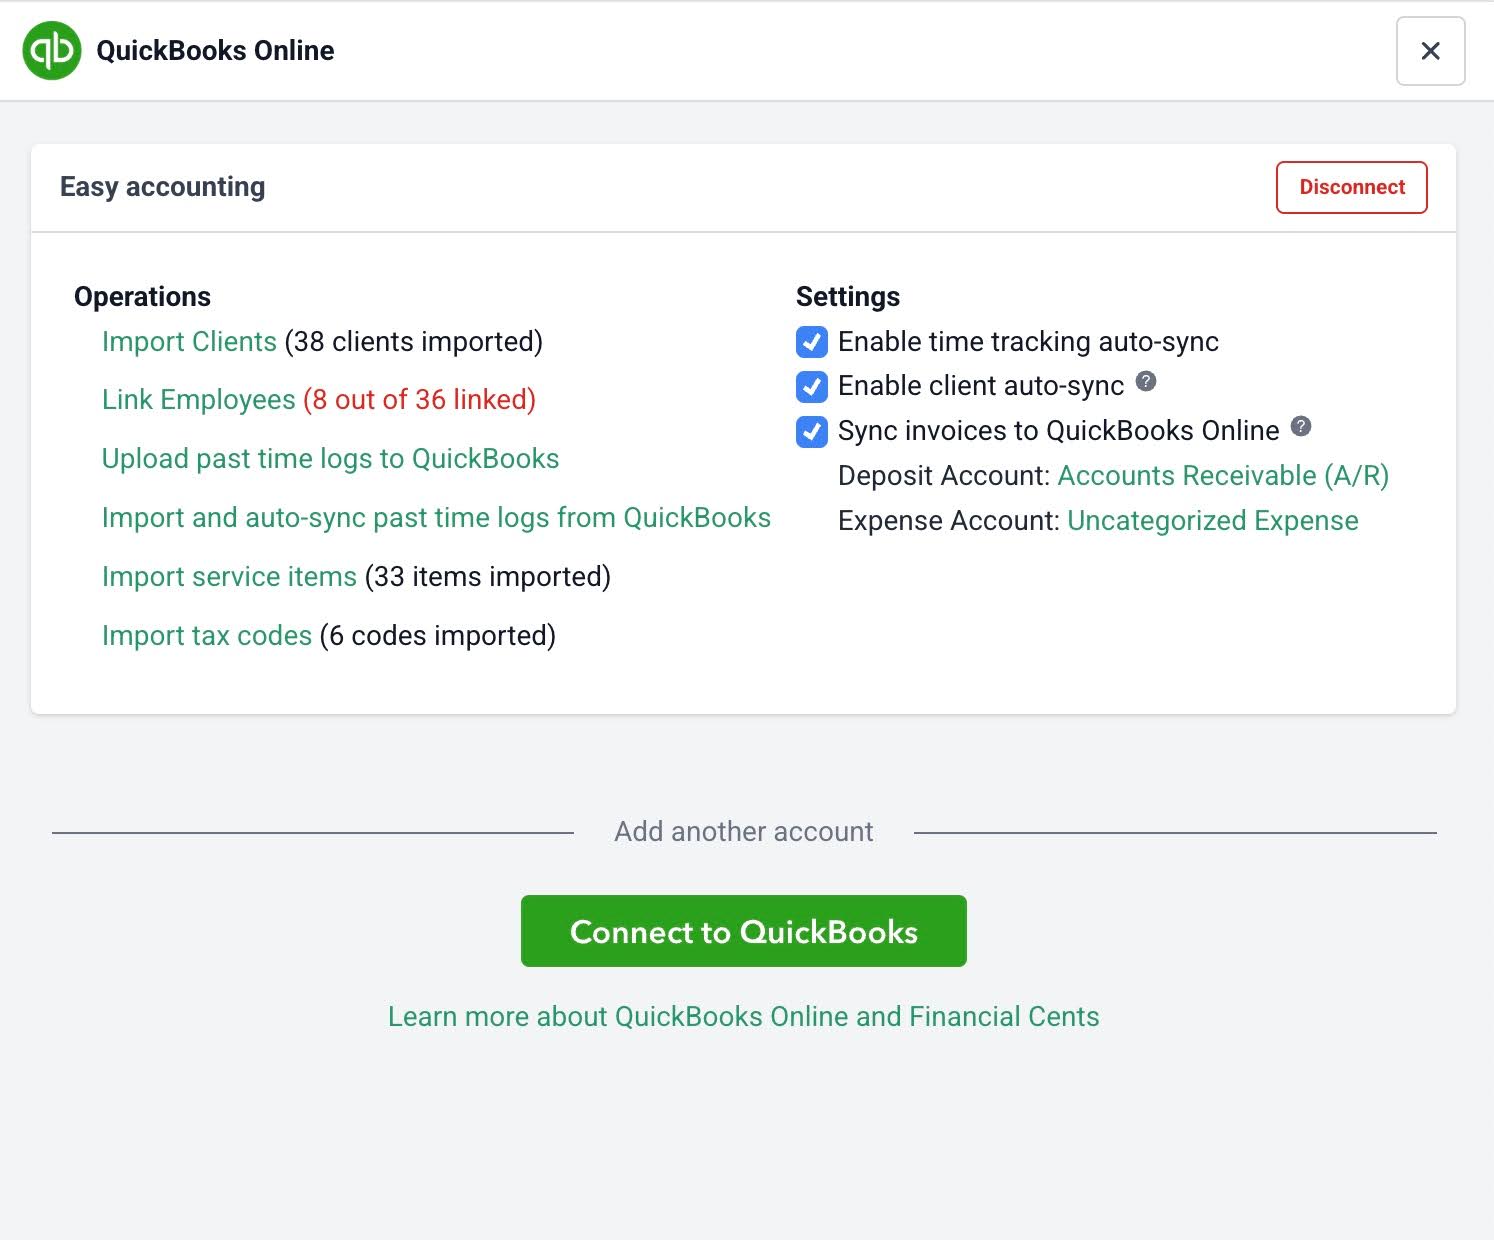
Task: Close the QuickBooks Online dialog
Action: [1430, 51]
